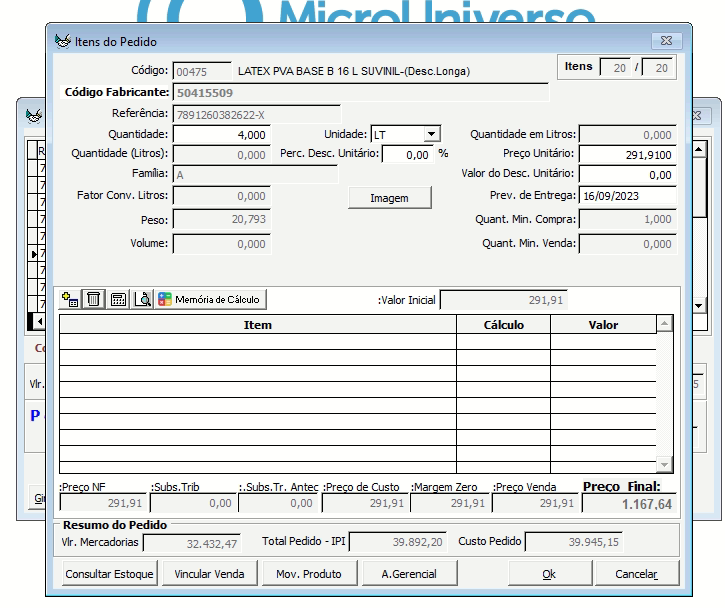The image size is (725, 608).
Task: Click background window scroll down arrow
Action: [699, 305]
